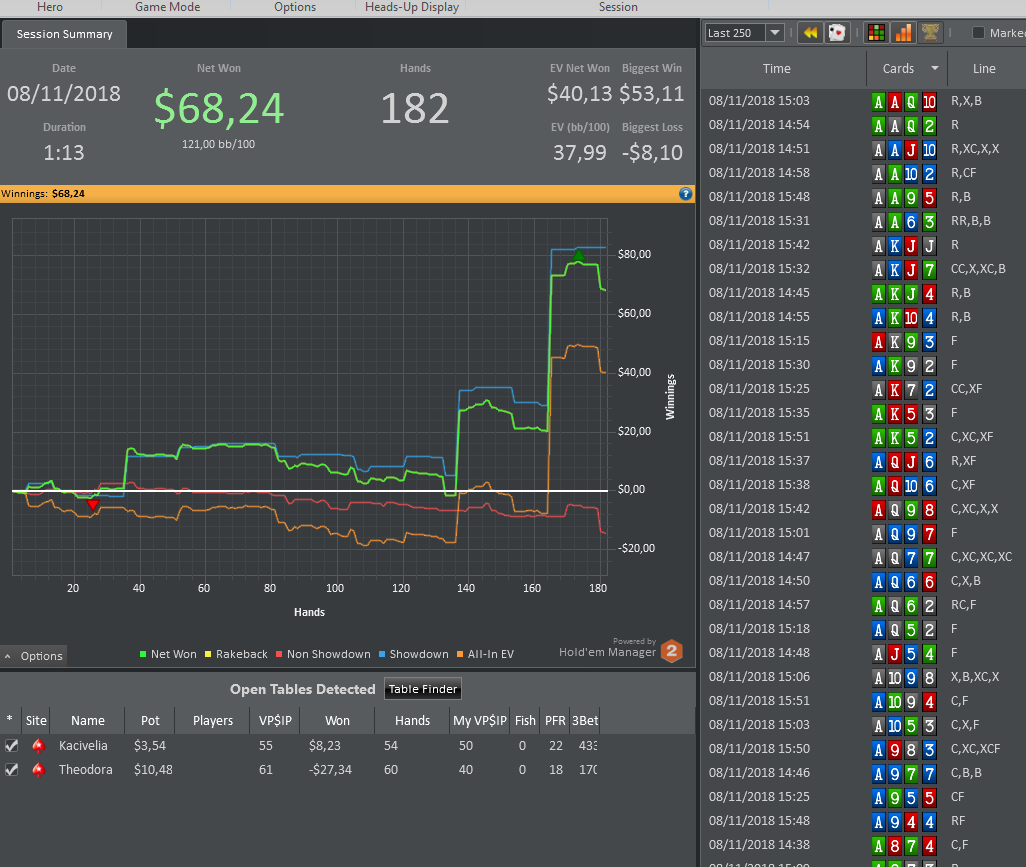The width and height of the screenshot is (1026, 867).
Task: Sort open tables by Hands column
Action: (412, 720)
